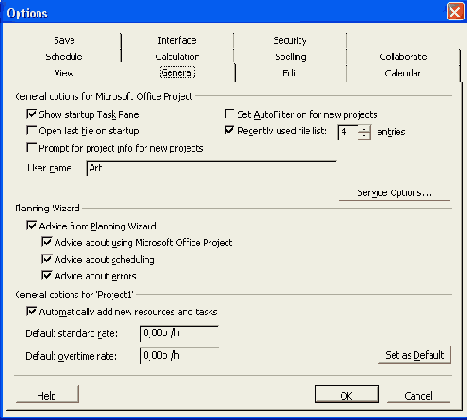Open the Calendar tab
This screenshot has width=467, height=420.
(403, 73)
